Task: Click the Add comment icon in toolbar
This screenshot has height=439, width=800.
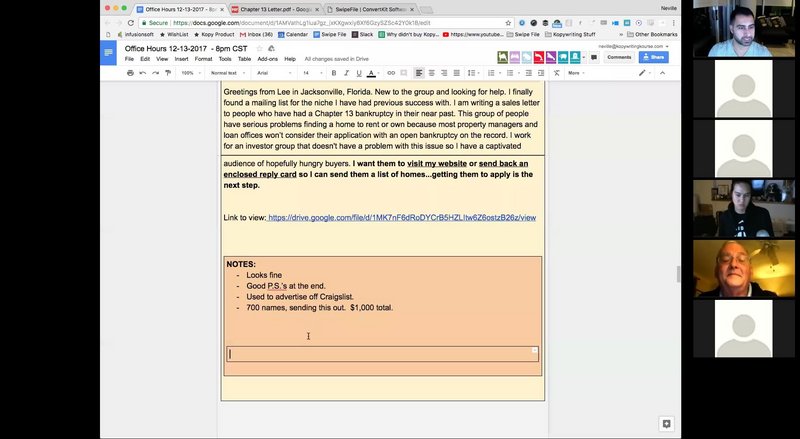Action: click(x=404, y=73)
